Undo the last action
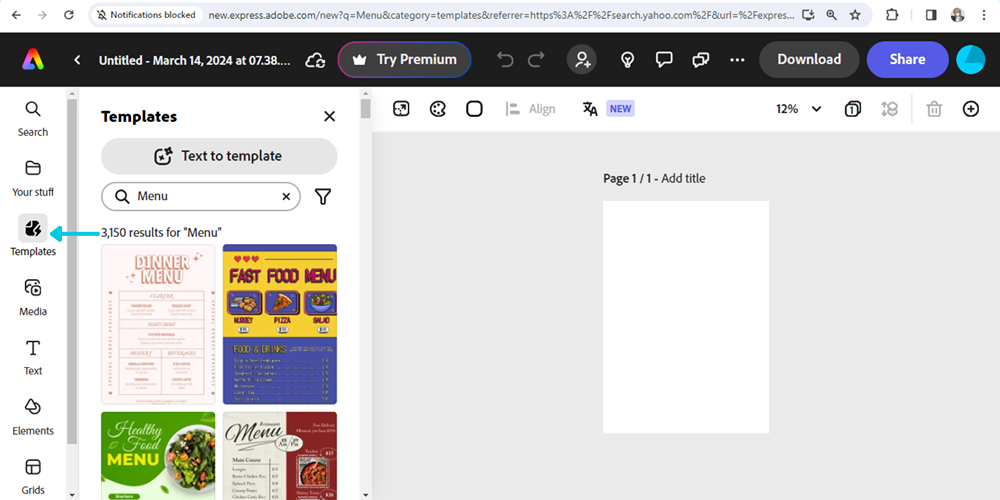This screenshot has height=500, width=1000. pyautogui.click(x=505, y=60)
